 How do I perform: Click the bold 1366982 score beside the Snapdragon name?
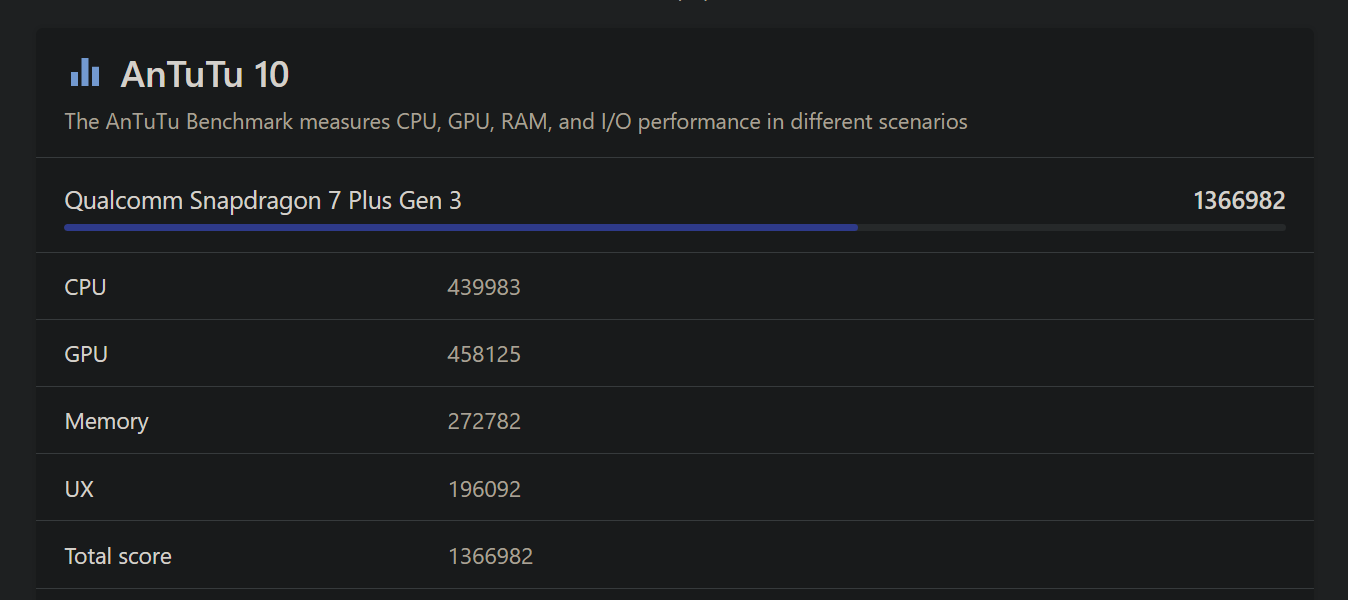[x=1239, y=201]
